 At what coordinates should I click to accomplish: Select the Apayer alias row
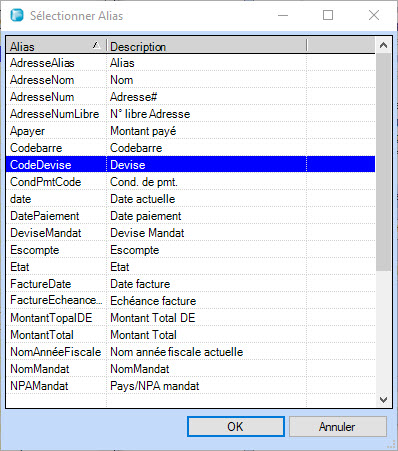[190, 131]
